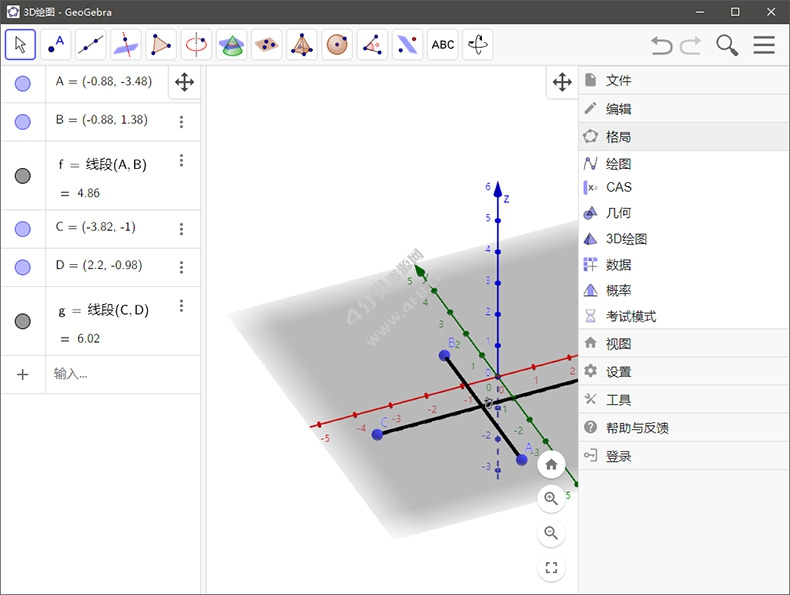
Task: Select the Sphere tool
Action: pyautogui.click(x=337, y=44)
